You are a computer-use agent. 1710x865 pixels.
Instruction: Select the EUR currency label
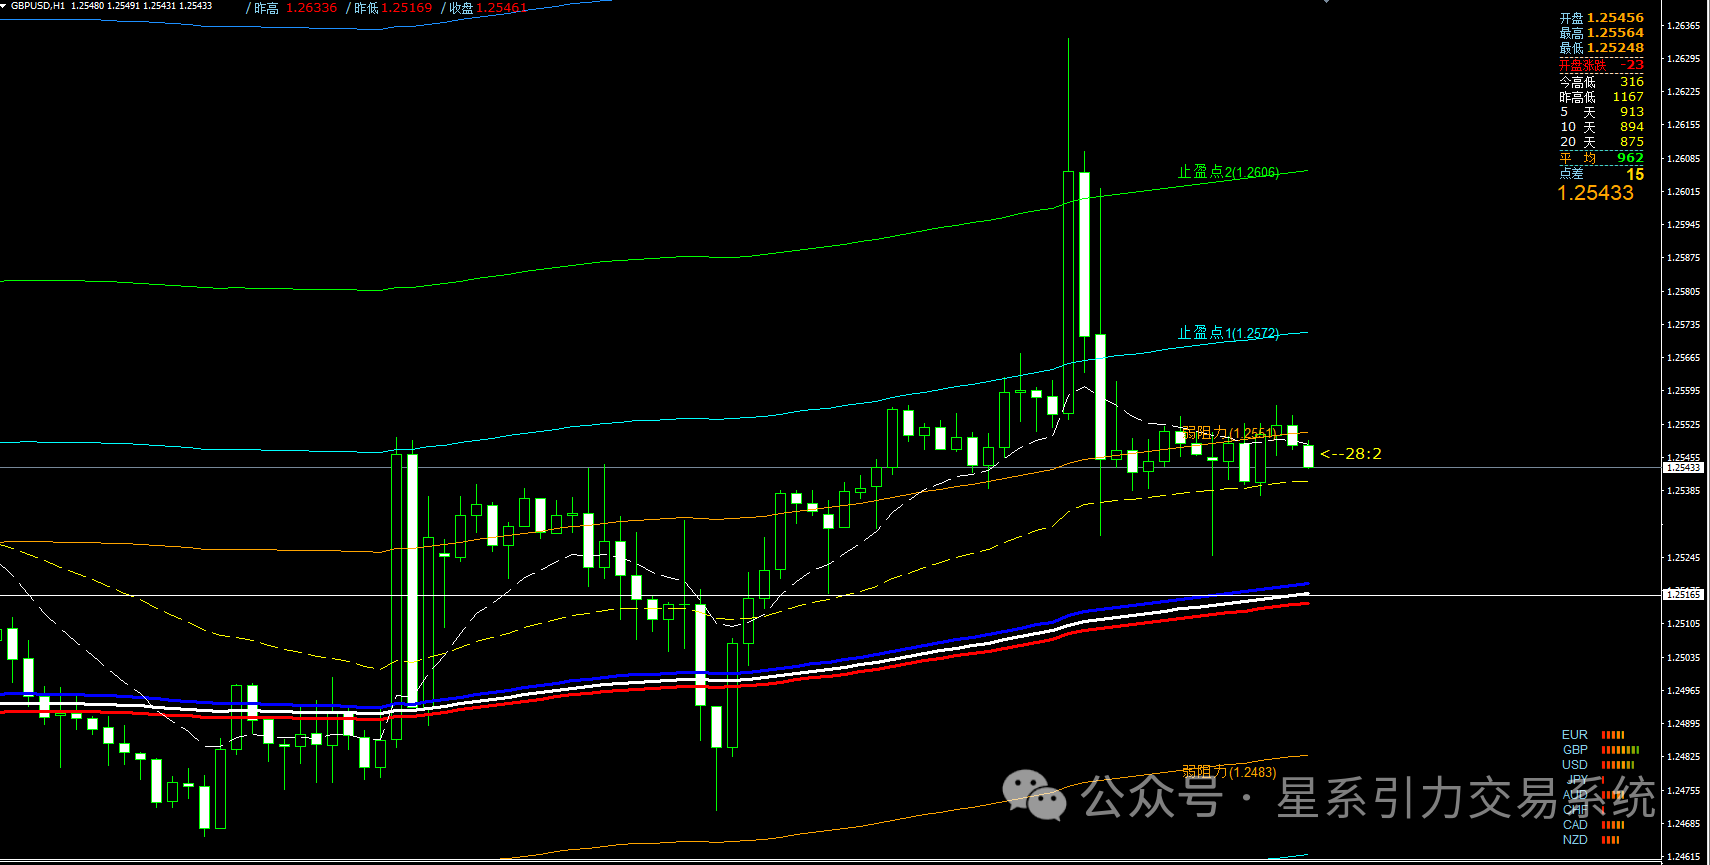tap(1575, 735)
